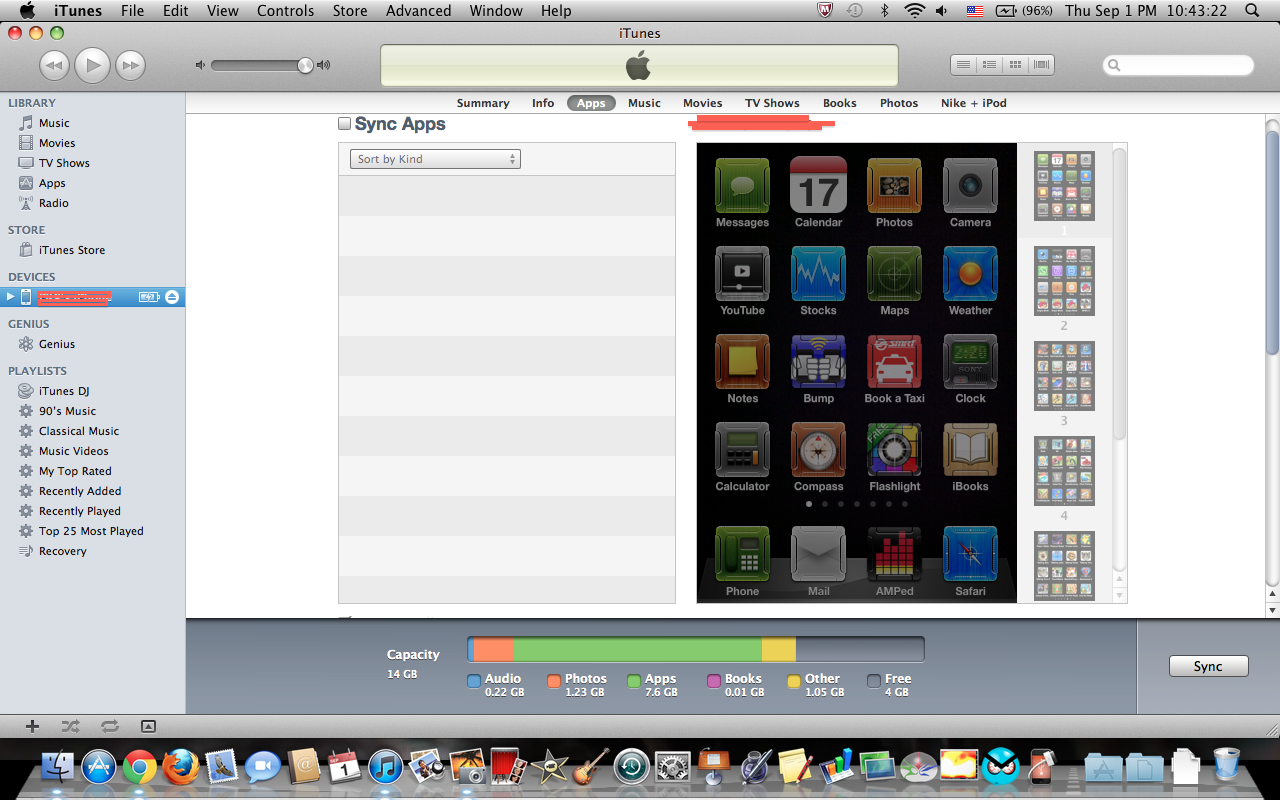The width and height of the screenshot is (1280, 800).
Task: Expand the device disclosure triangle
Action: 10,297
